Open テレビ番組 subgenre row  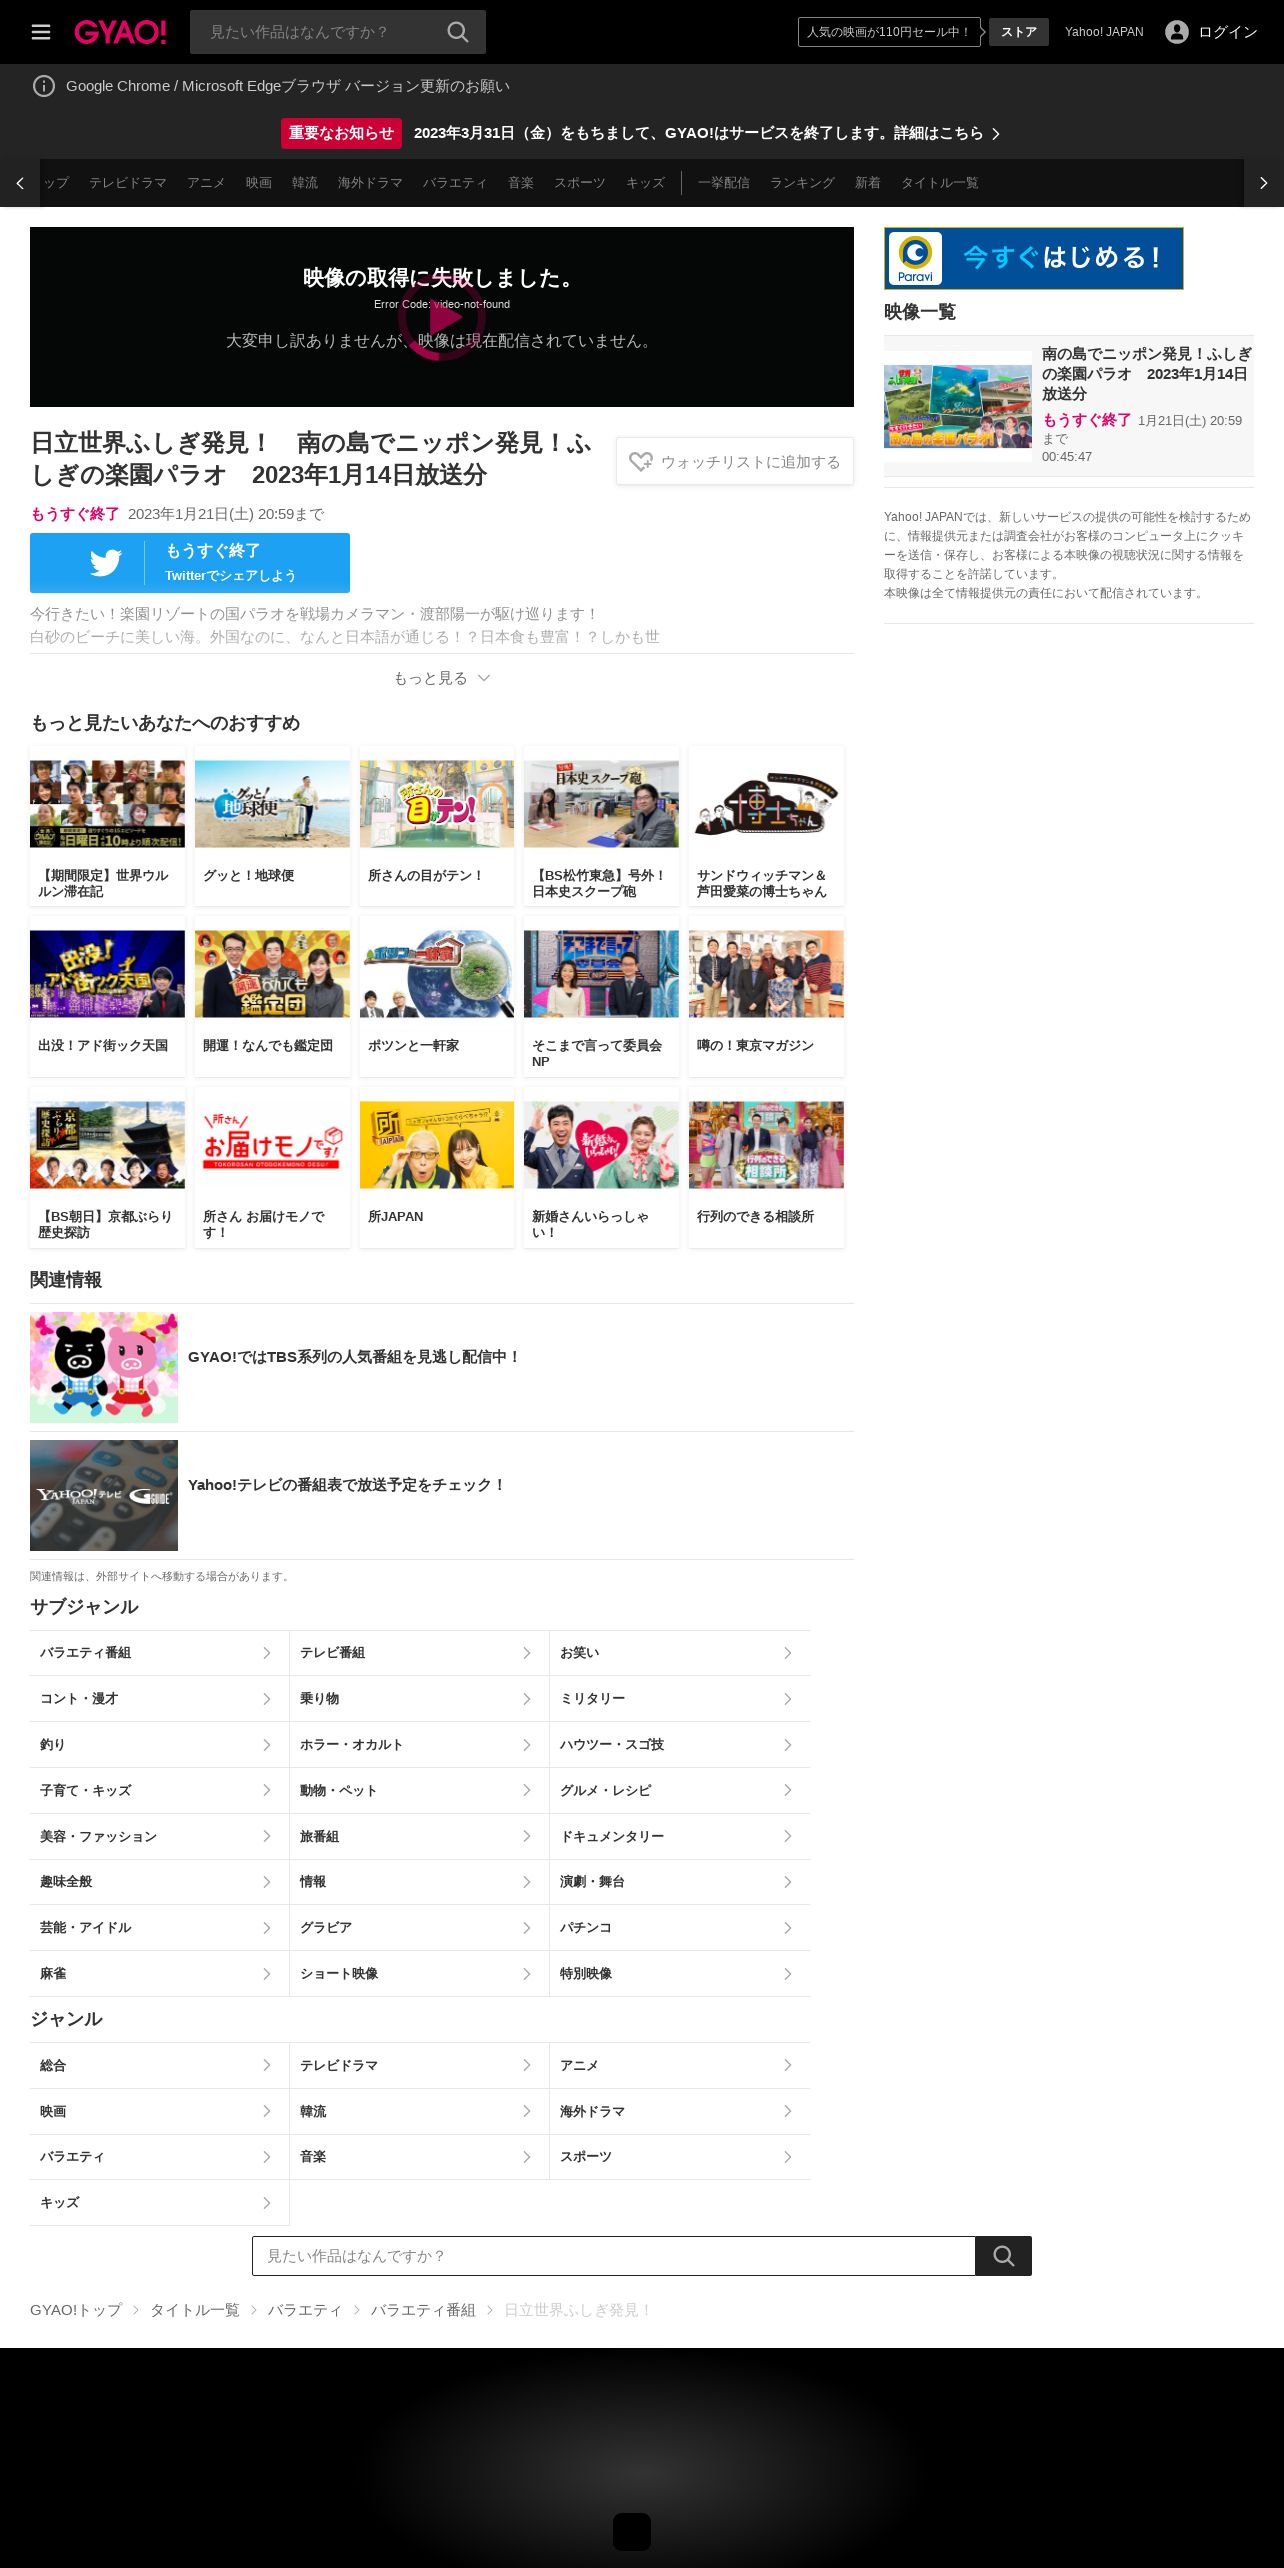click(x=419, y=1653)
